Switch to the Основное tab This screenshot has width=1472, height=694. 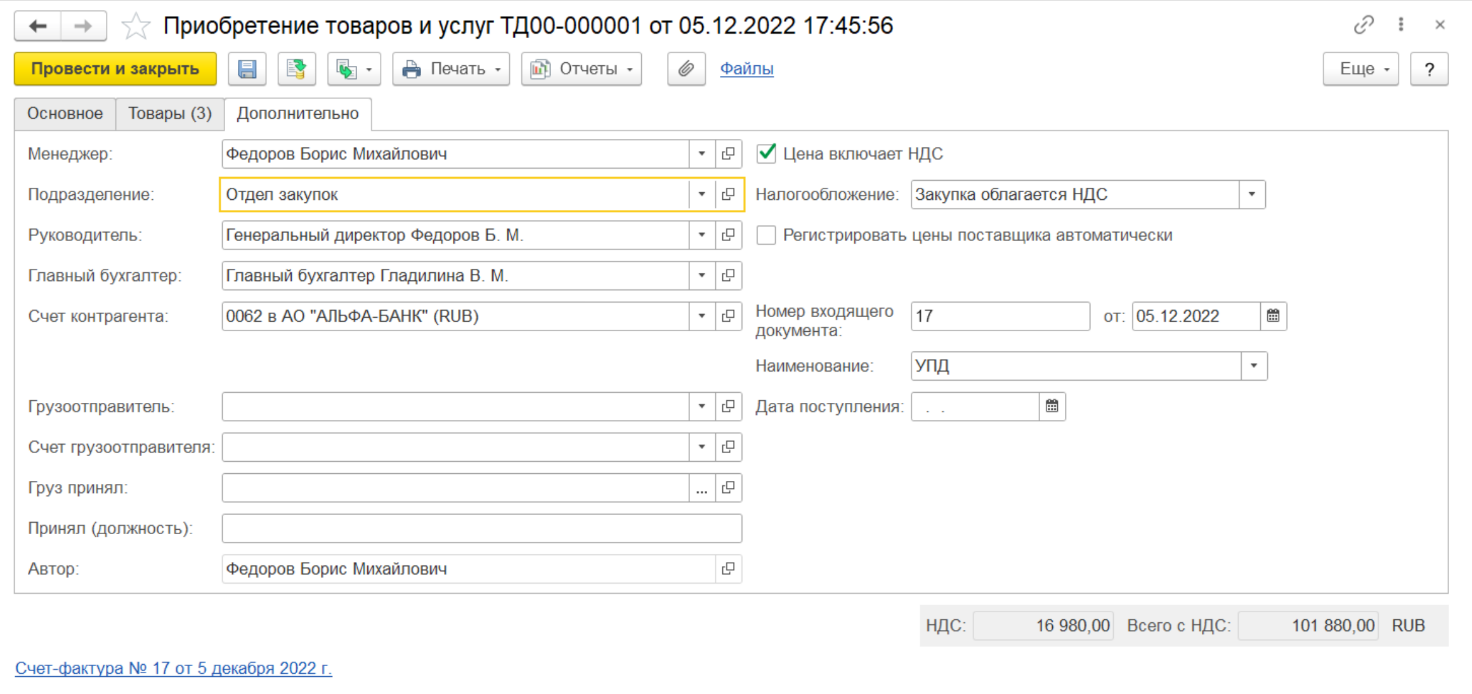65,114
